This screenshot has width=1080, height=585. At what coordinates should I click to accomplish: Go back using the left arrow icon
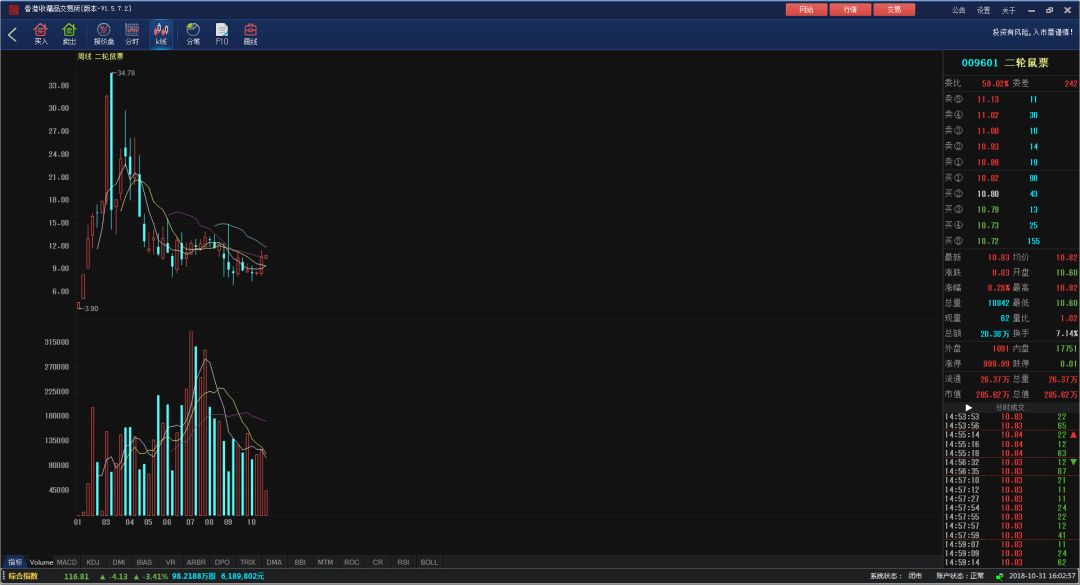point(12,34)
